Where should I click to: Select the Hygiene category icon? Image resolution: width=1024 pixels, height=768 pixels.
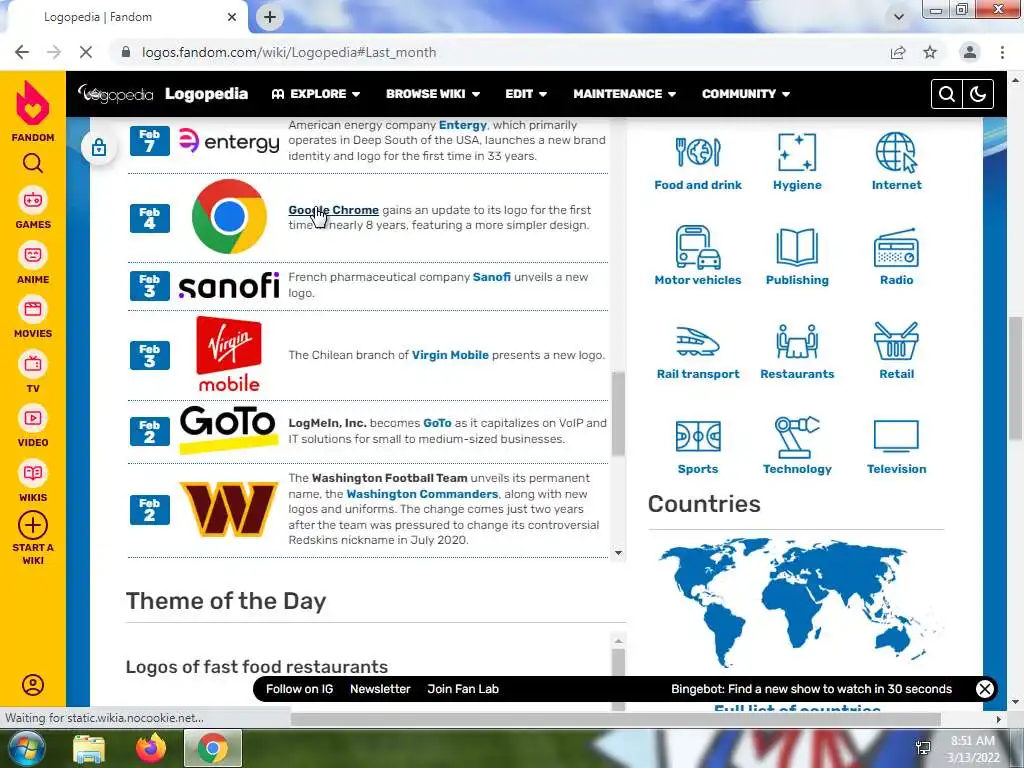tap(797, 152)
